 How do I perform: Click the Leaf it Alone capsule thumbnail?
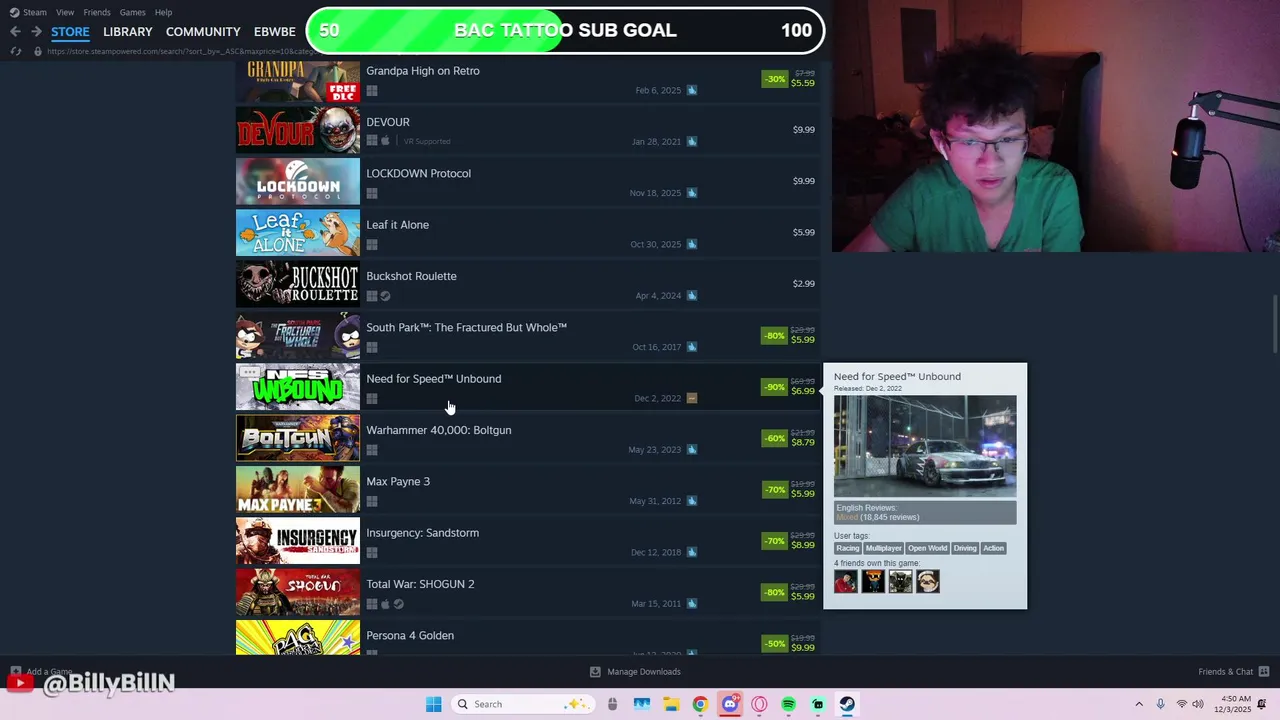click(298, 233)
